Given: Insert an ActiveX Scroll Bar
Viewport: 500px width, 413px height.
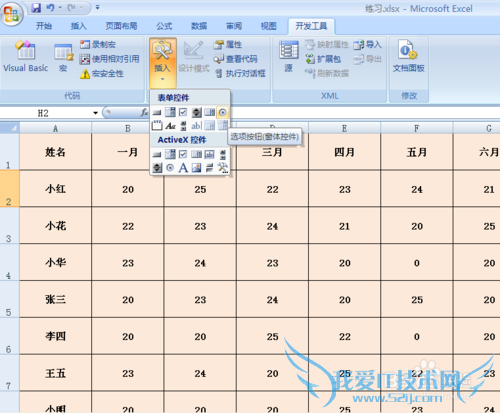Looking at the screenshot, I should pos(222,154).
